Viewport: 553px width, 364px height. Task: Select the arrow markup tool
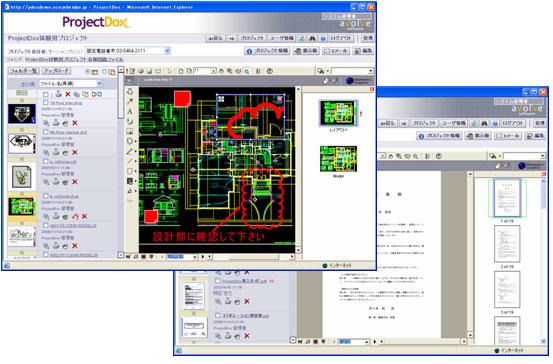point(130,101)
